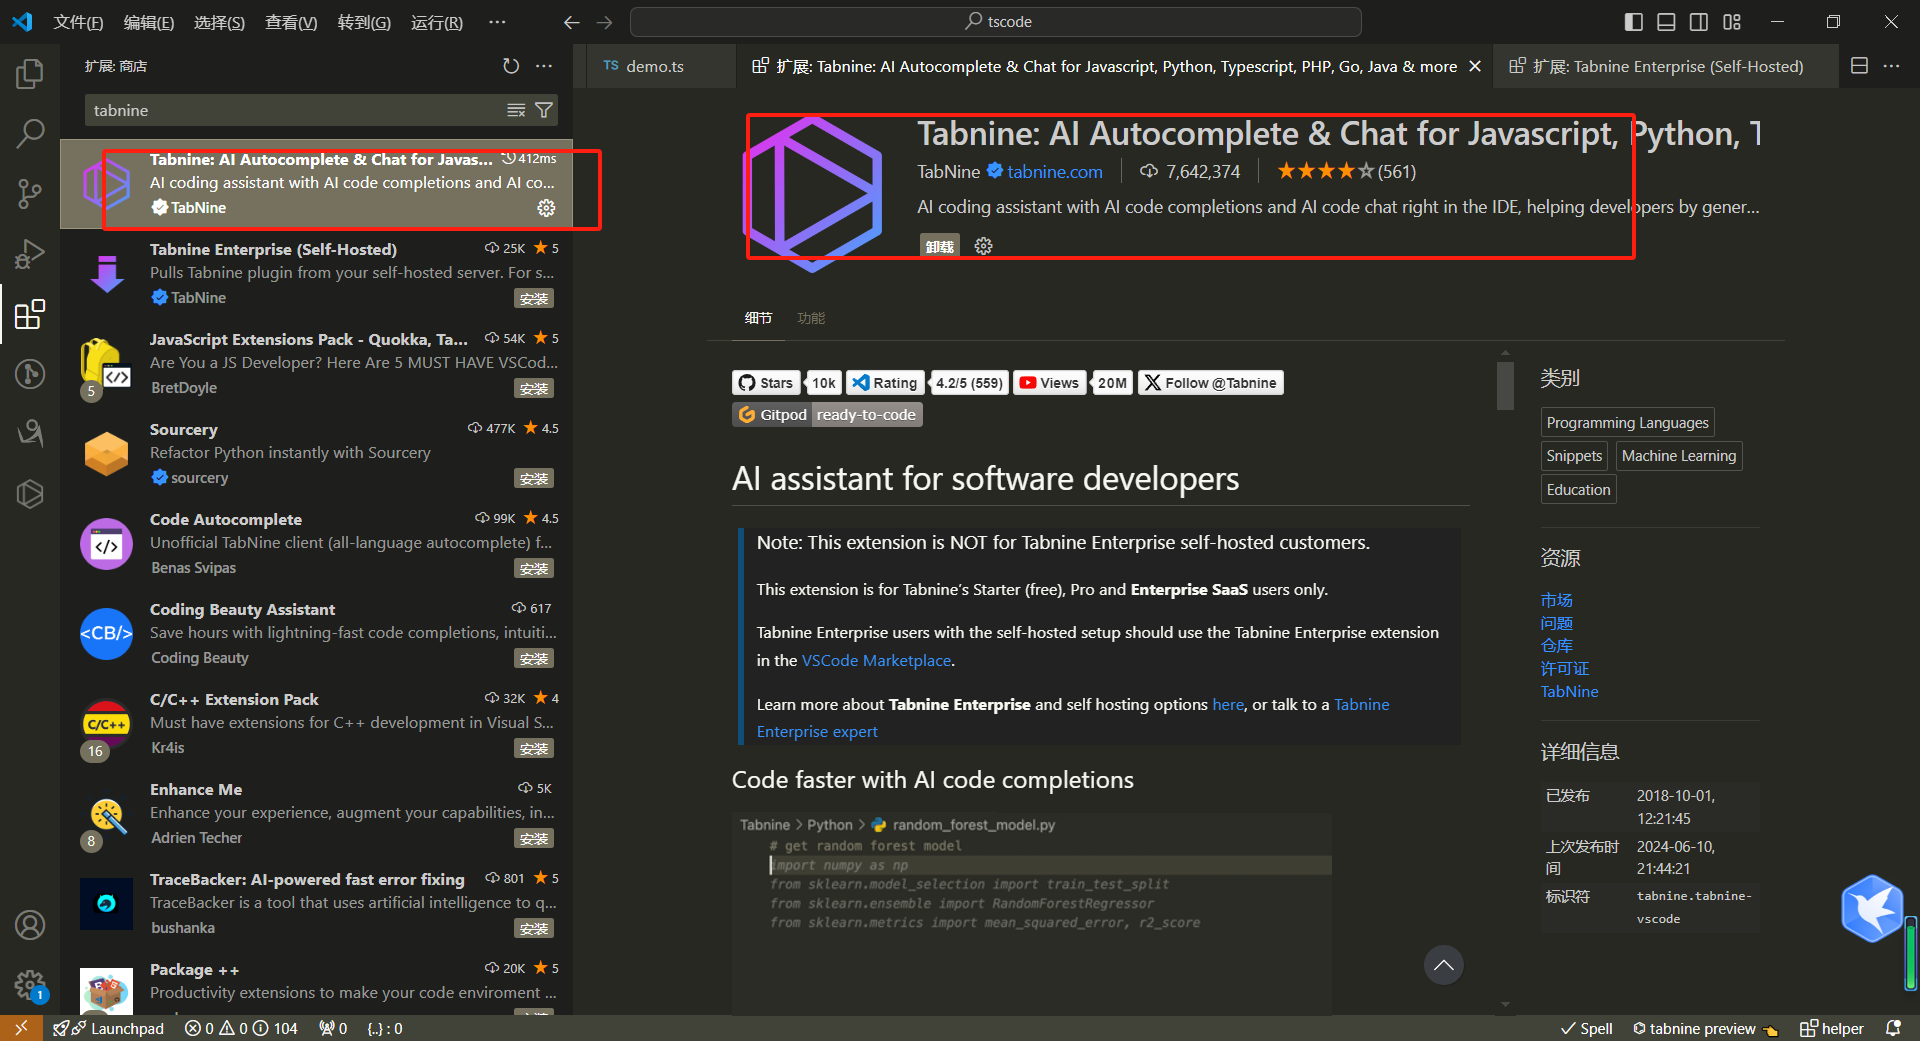Open manage gear for Tabnine list item
This screenshot has height=1041, width=1920.
coord(546,208)
